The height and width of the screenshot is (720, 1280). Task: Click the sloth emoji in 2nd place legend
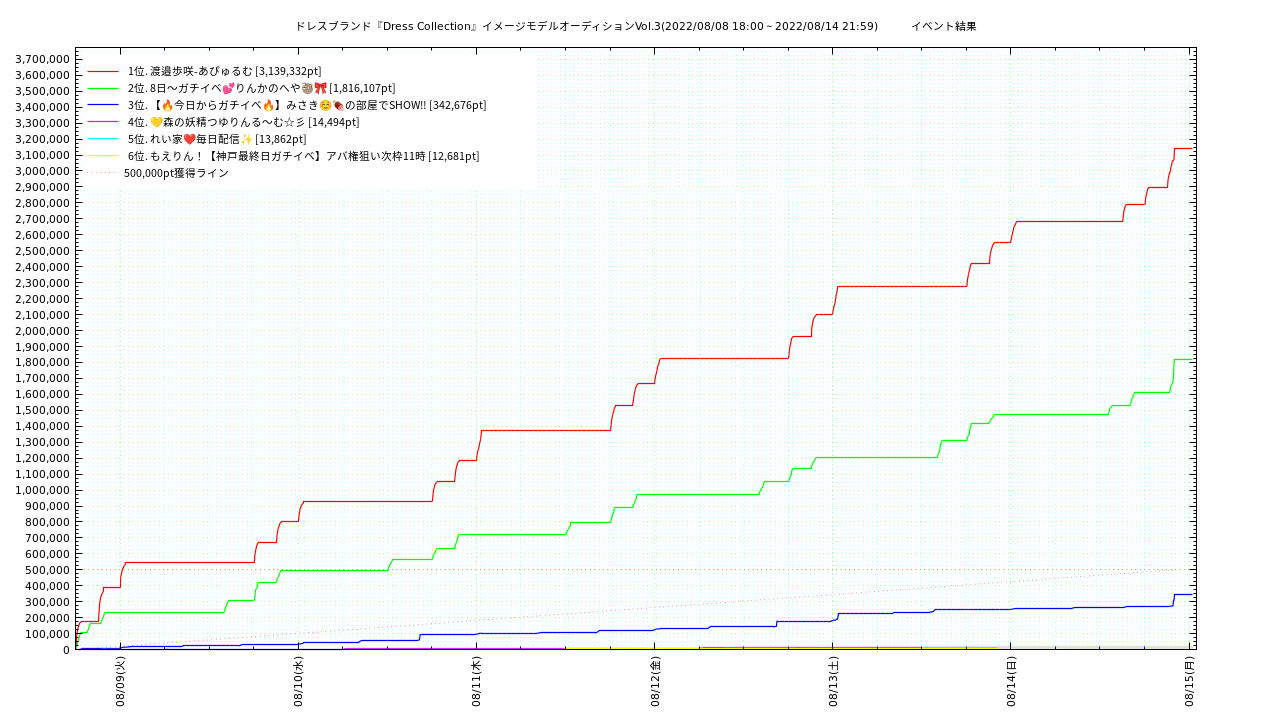click(307, 88)
